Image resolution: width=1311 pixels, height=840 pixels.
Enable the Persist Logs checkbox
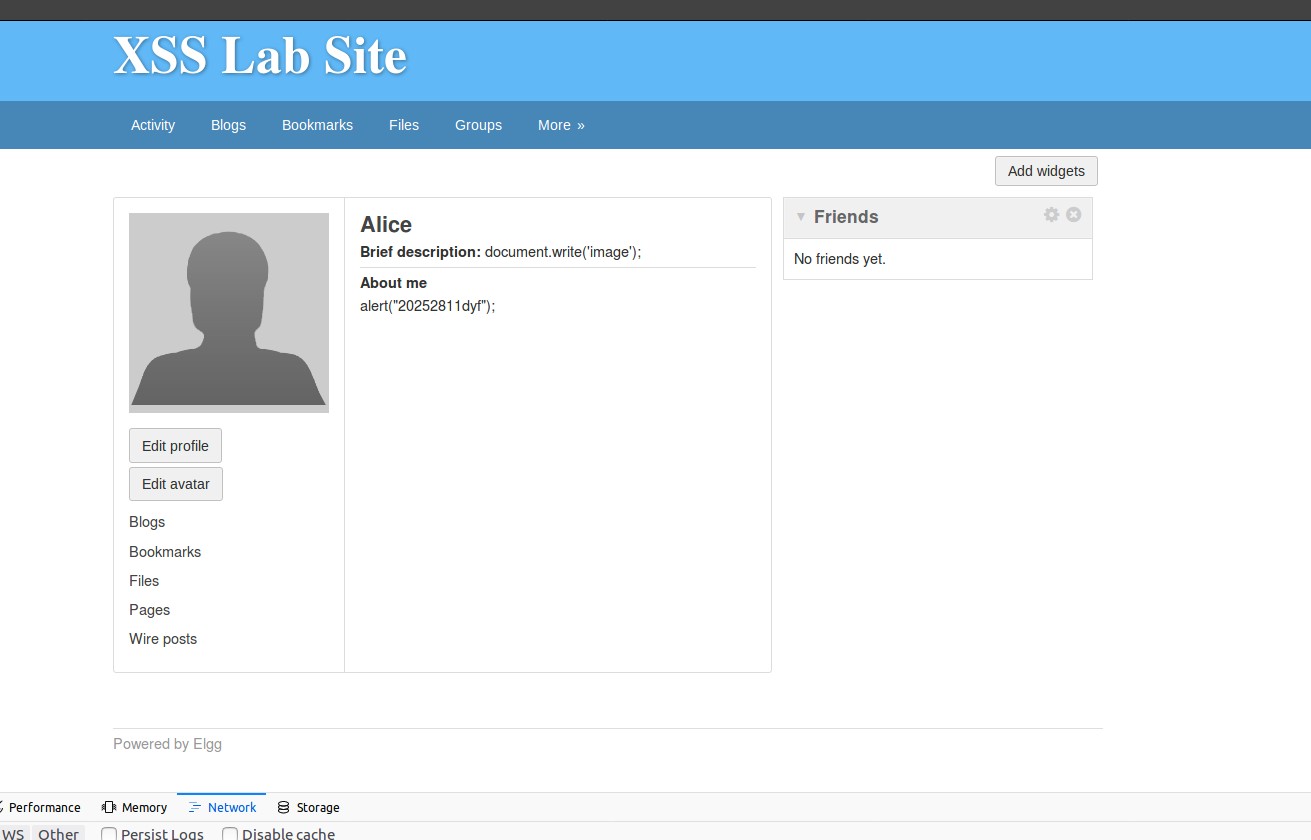110,834
